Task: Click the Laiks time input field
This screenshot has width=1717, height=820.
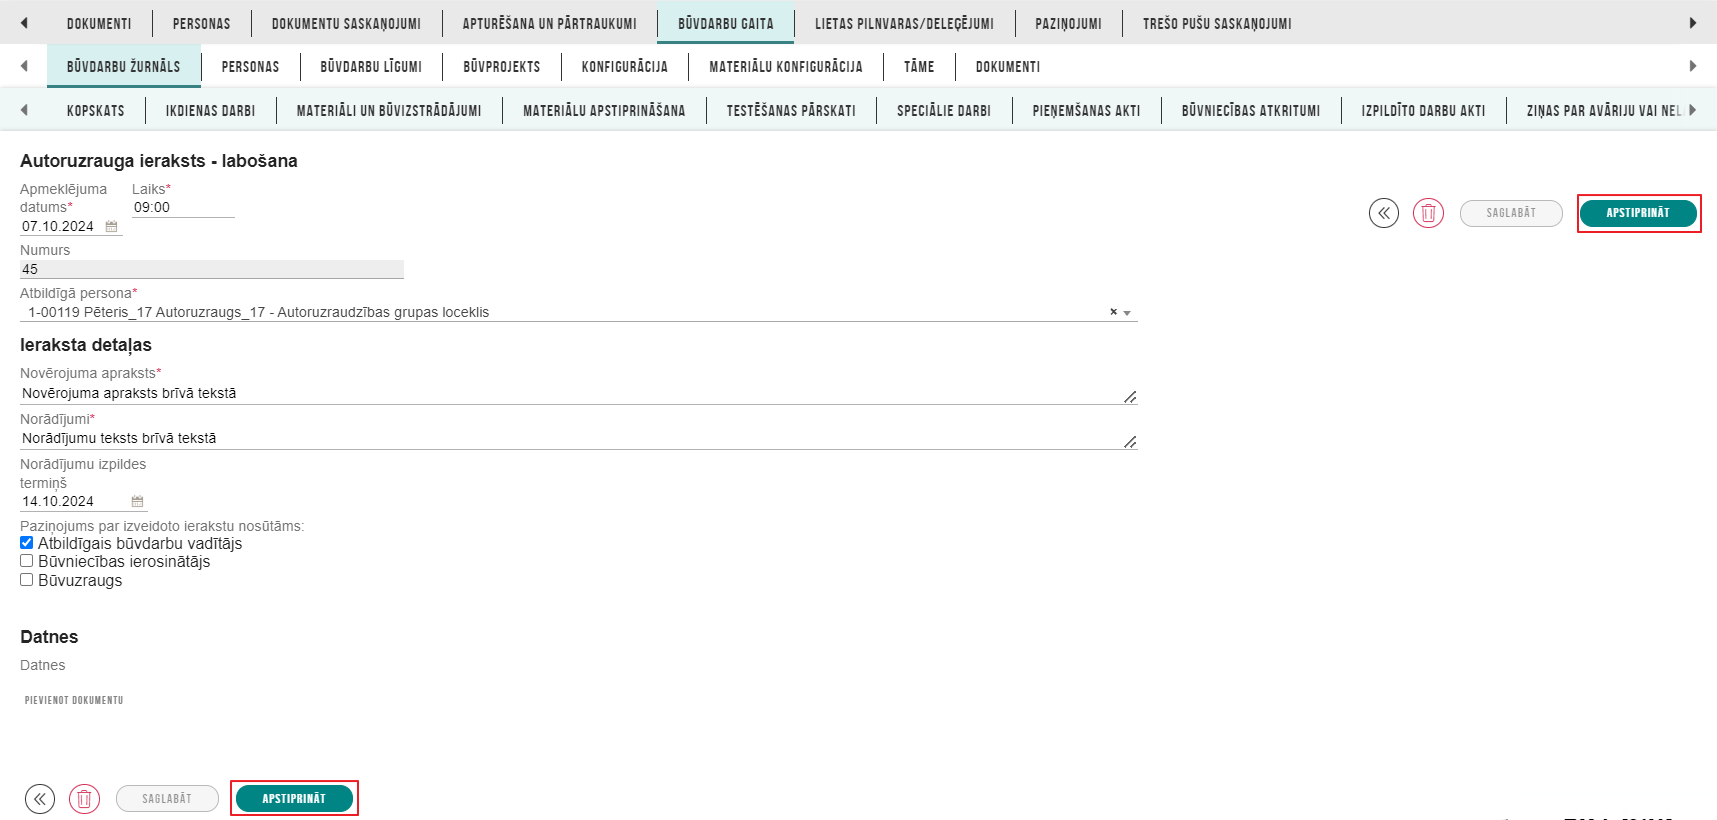Action: point(183,208)
